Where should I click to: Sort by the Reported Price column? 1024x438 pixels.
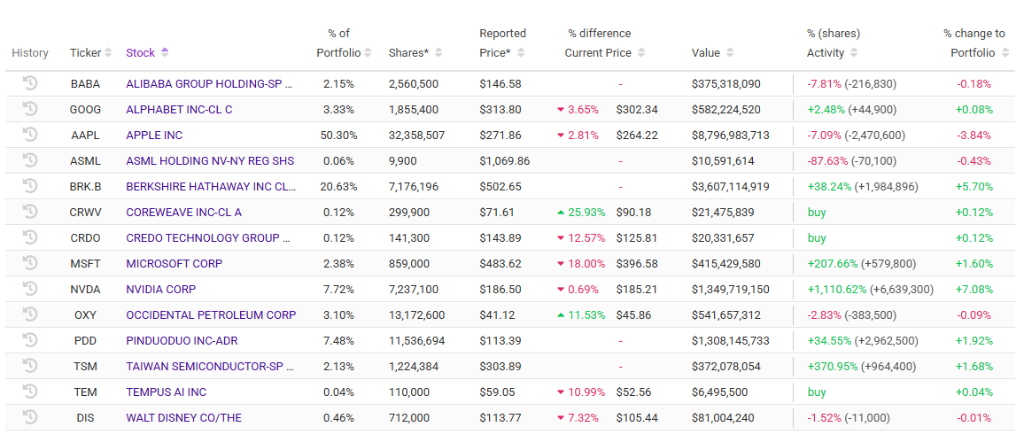(508, 53)
